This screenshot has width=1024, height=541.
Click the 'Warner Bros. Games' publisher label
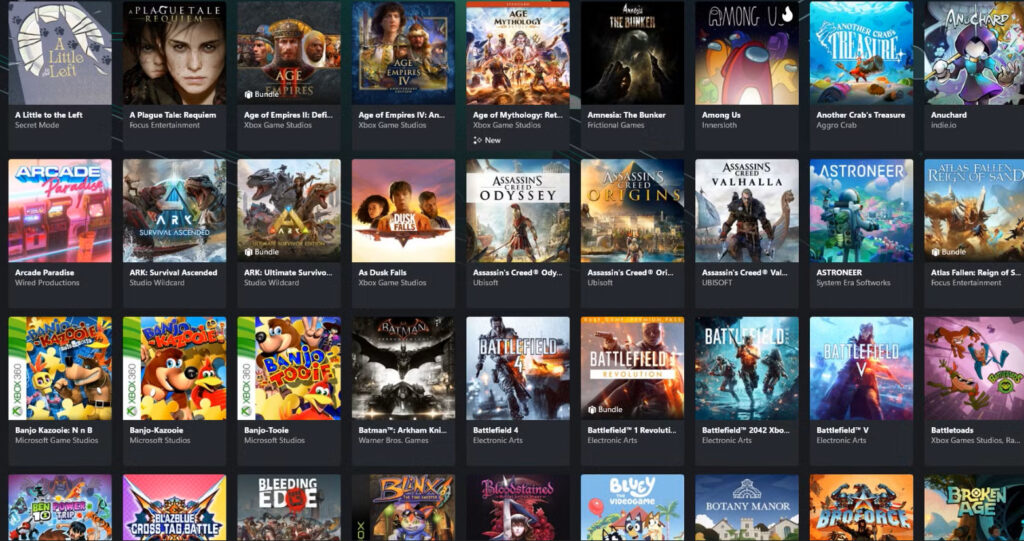click(393, 441)
